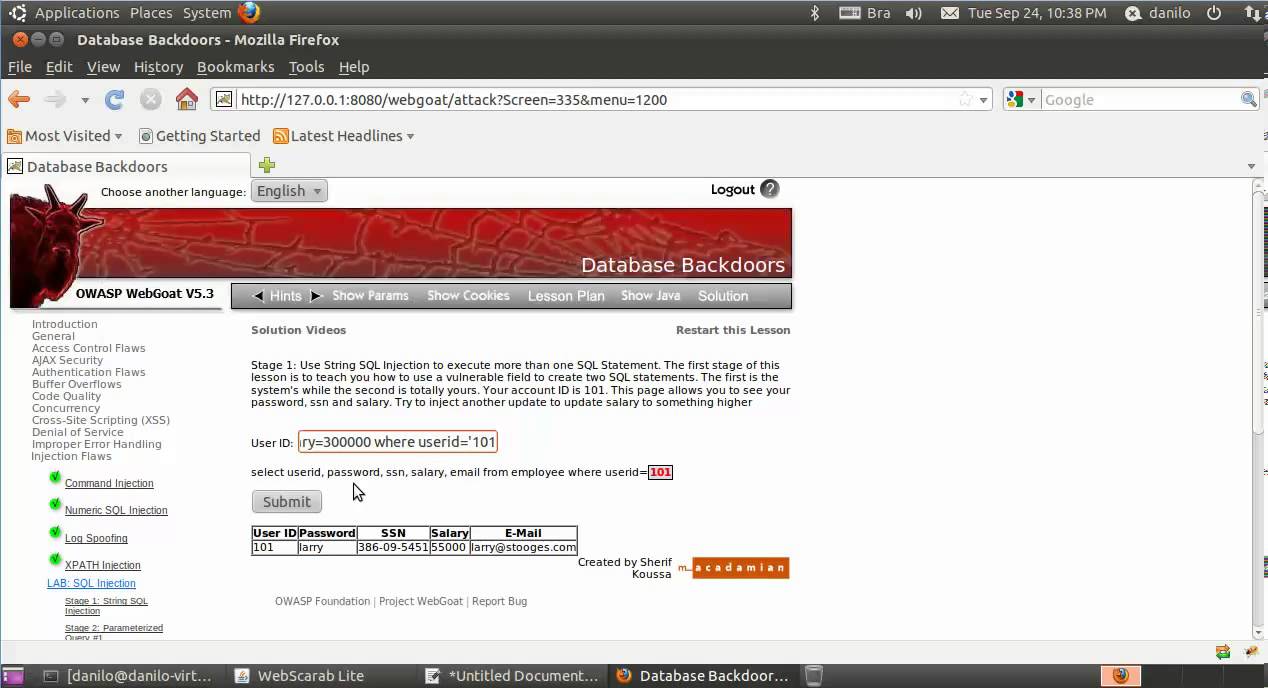
Task: Click the Firefox launcher in the top panel
Action: click(248, 13)
